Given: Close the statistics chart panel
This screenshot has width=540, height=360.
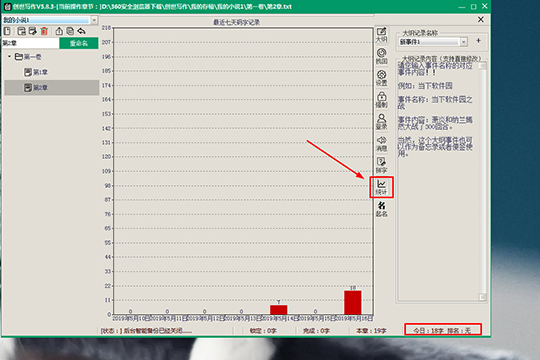Looking at the screenshot, I should click(481, 20).
